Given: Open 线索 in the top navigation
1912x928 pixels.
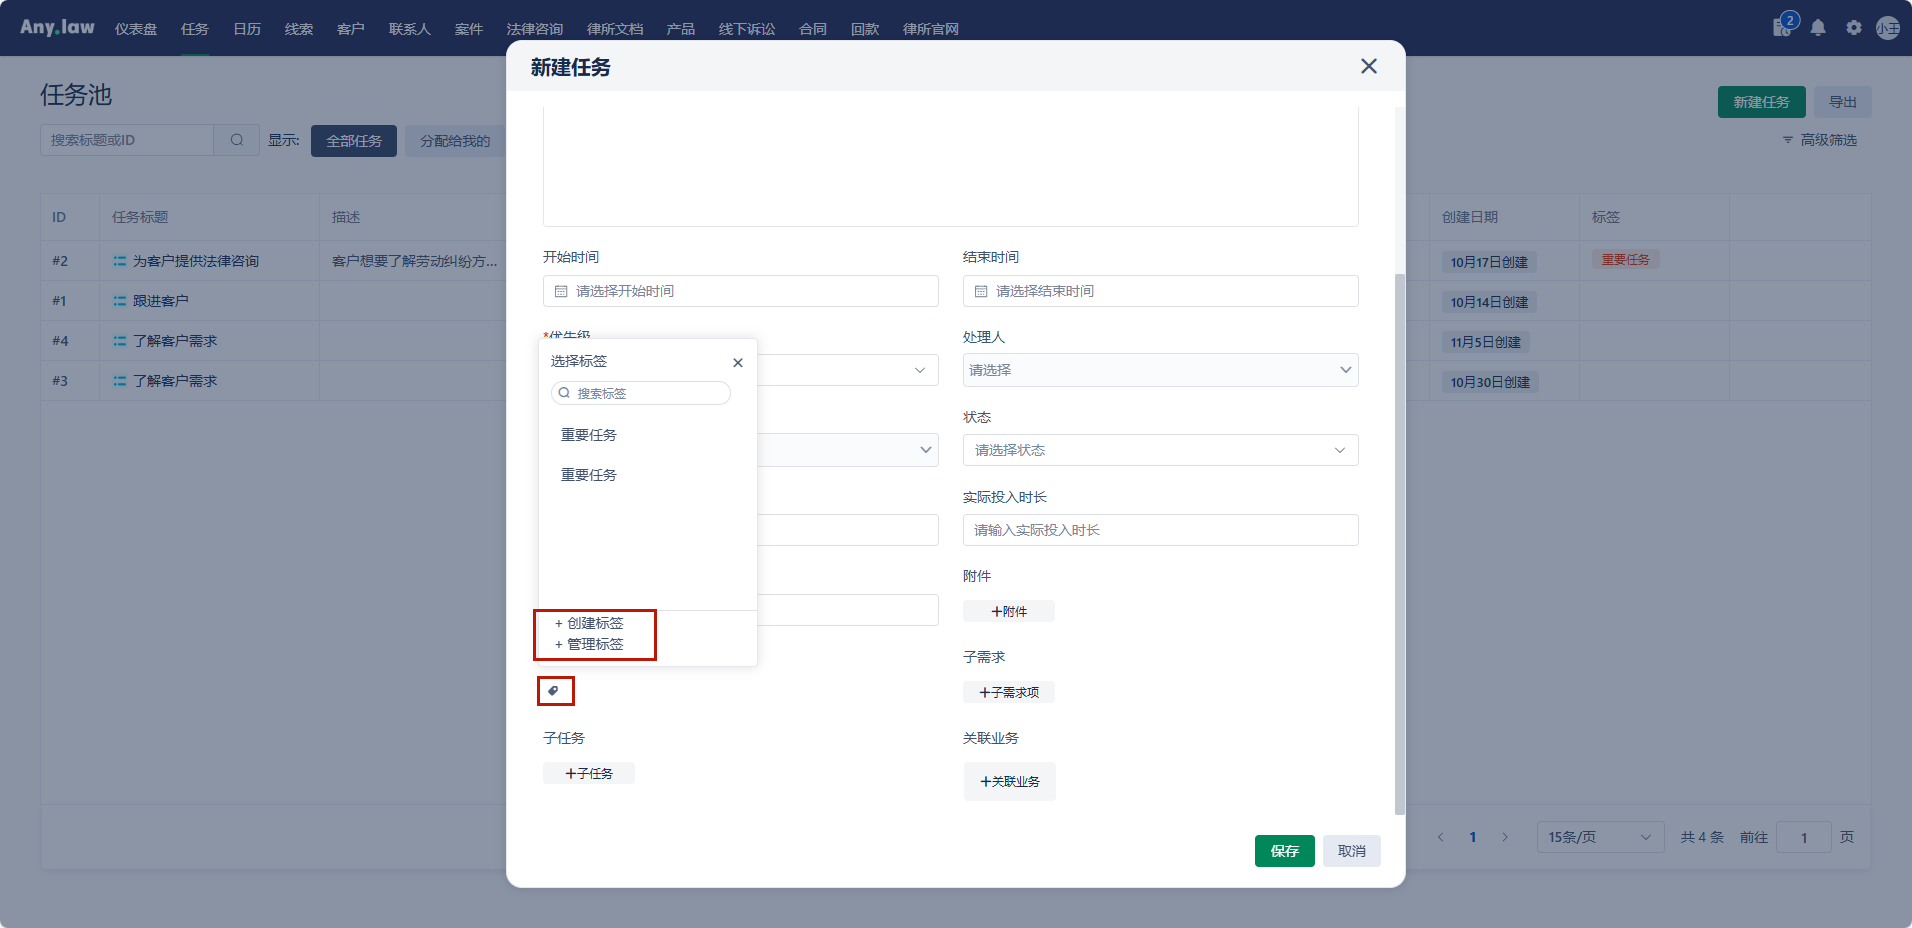Looking at the screenshot, I should [x=299, y=29].
